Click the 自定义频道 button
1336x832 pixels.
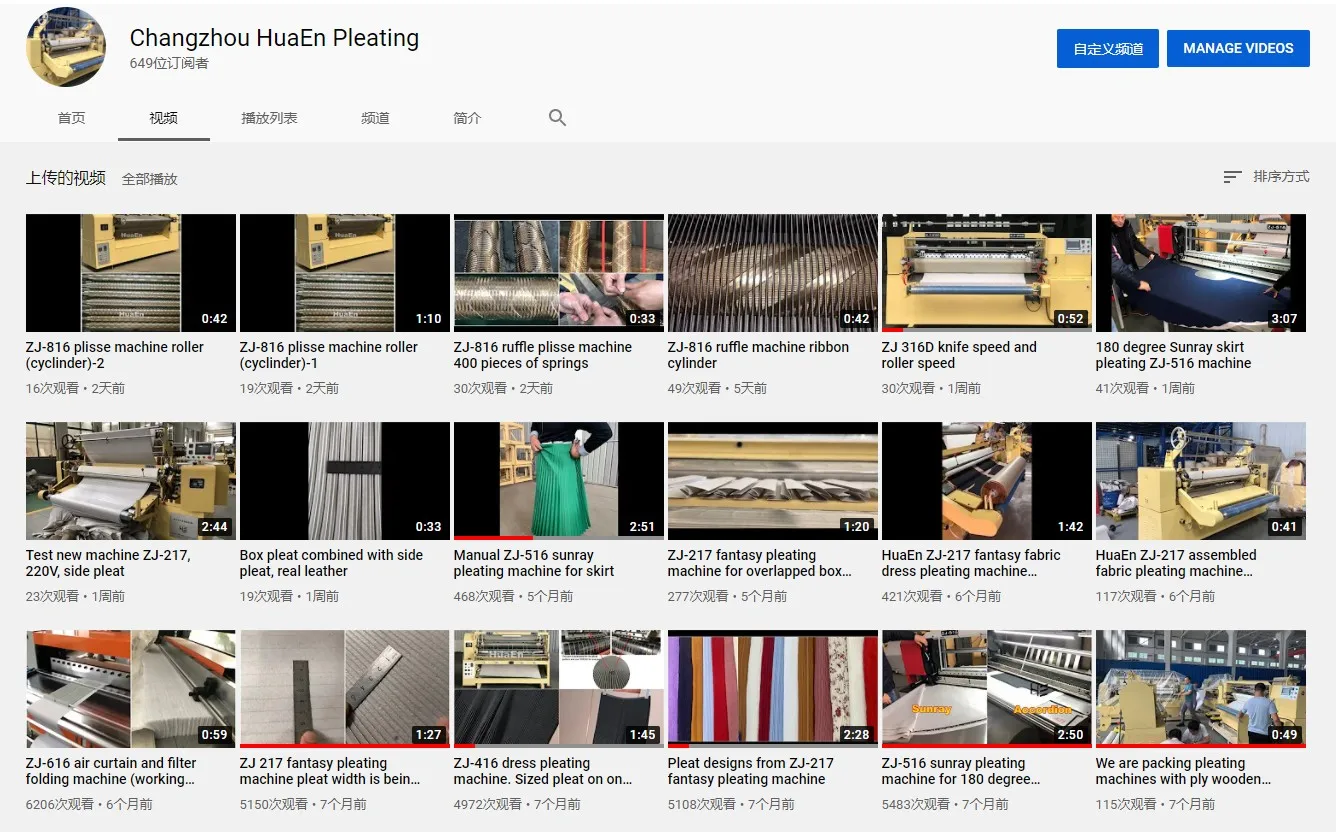point(1107,48)
